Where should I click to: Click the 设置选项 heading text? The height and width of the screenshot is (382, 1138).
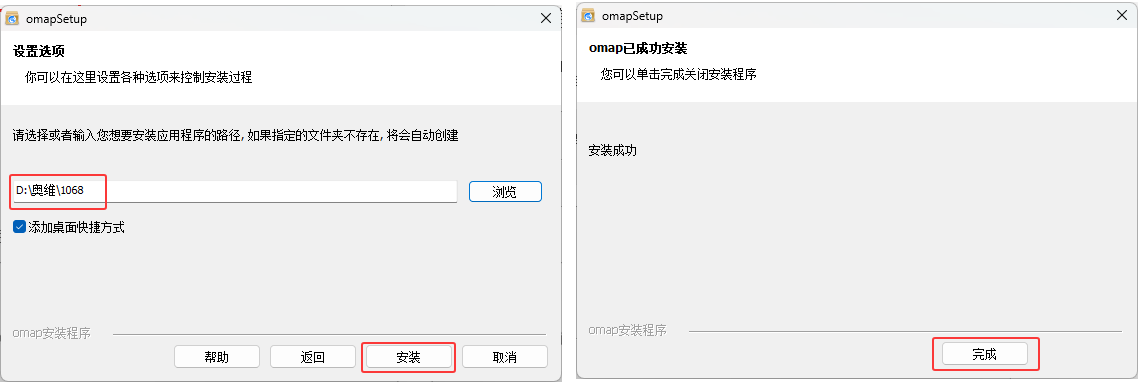point(40,52)
